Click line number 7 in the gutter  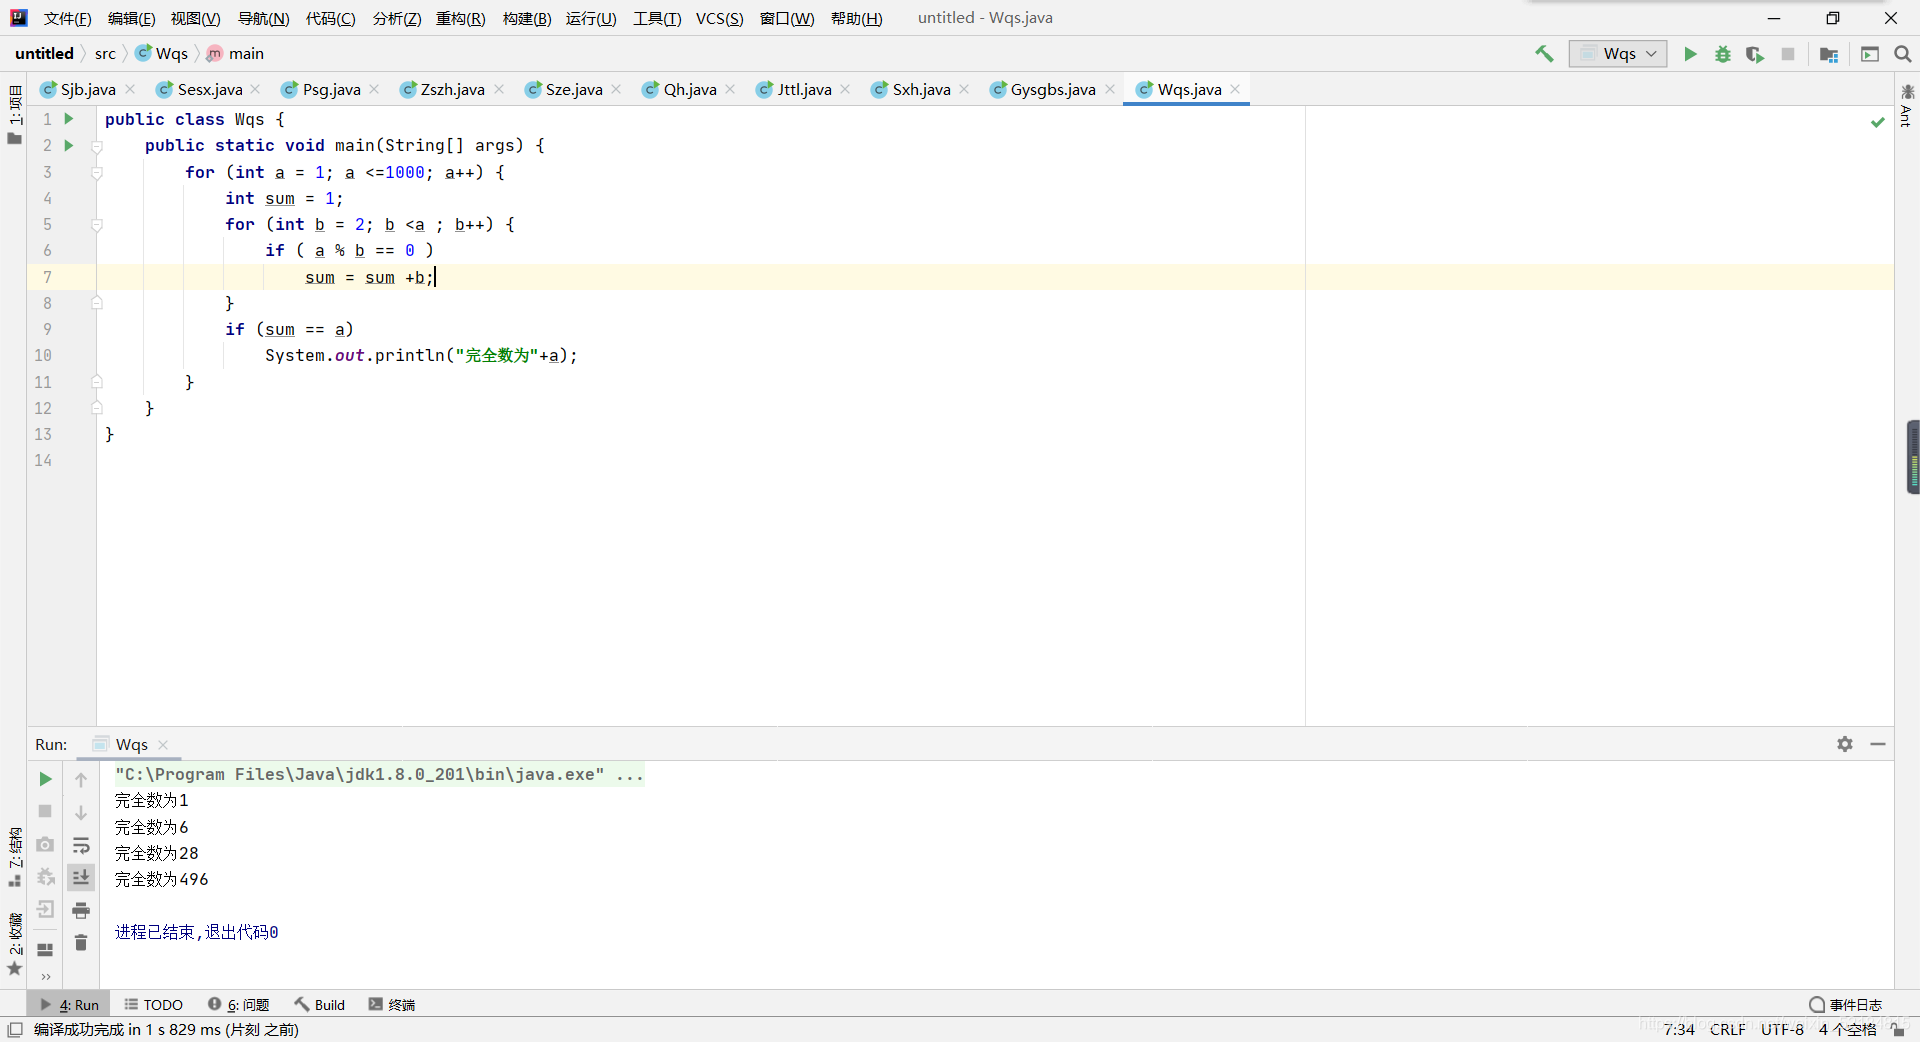pyautogui.click(x=47, y=277)
